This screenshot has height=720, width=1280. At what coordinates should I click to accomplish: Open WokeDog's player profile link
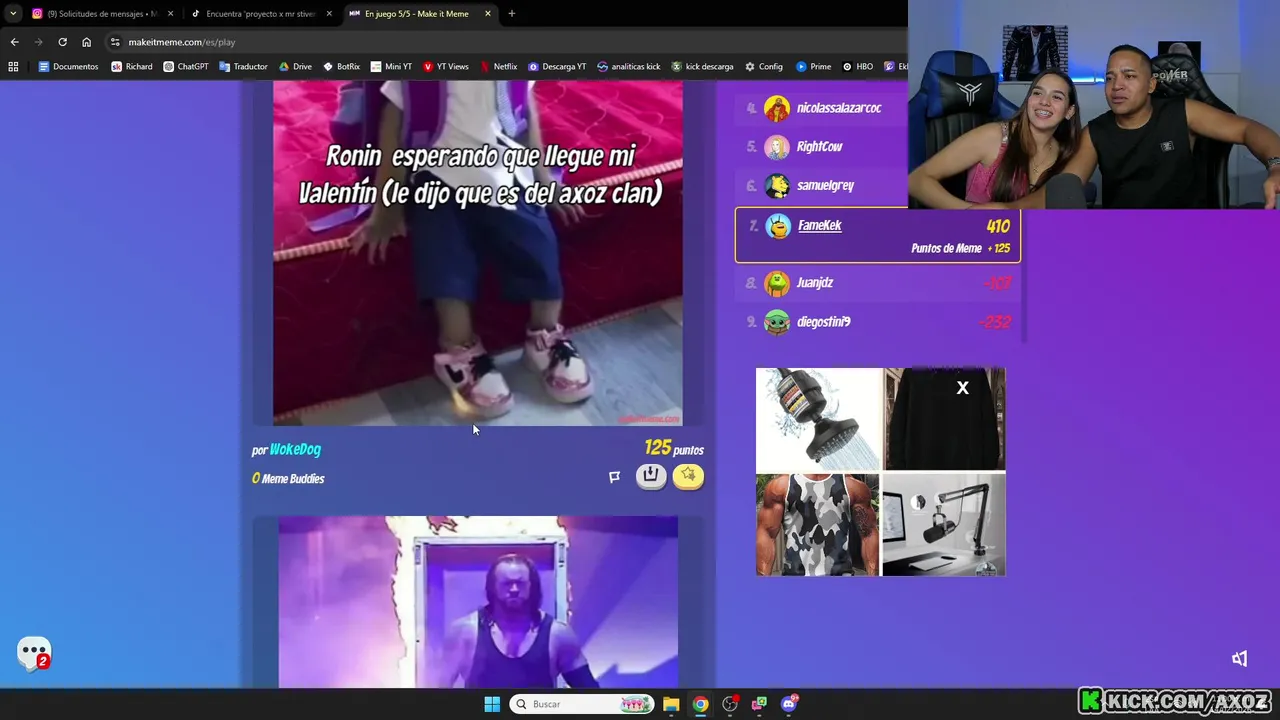295,450
